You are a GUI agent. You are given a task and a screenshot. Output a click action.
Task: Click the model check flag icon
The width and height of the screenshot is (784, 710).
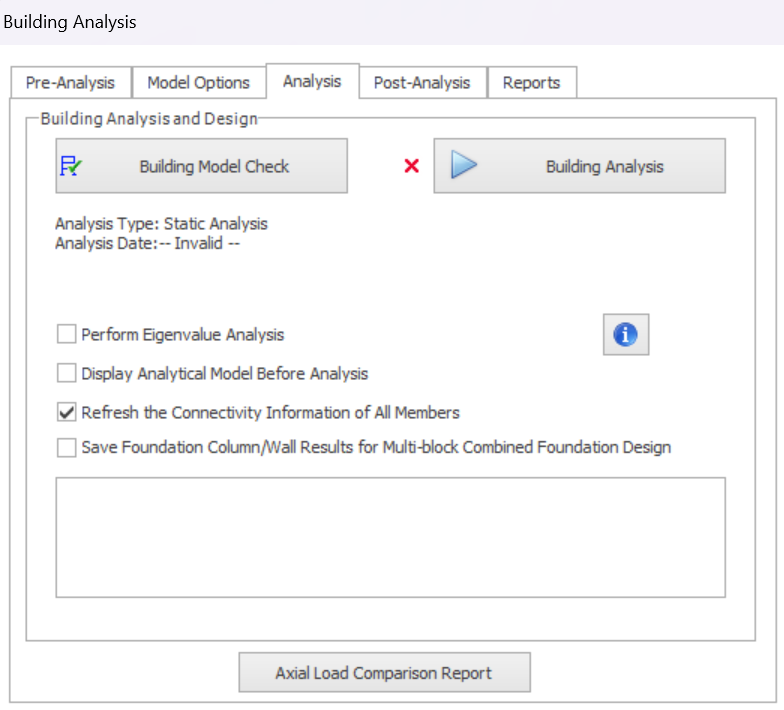71,166
